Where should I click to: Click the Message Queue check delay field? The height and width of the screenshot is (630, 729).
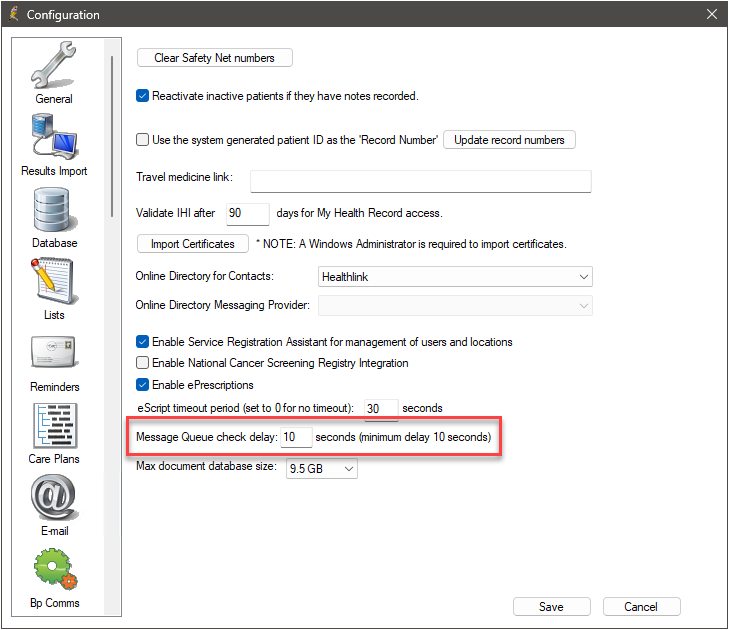[296, 437]
